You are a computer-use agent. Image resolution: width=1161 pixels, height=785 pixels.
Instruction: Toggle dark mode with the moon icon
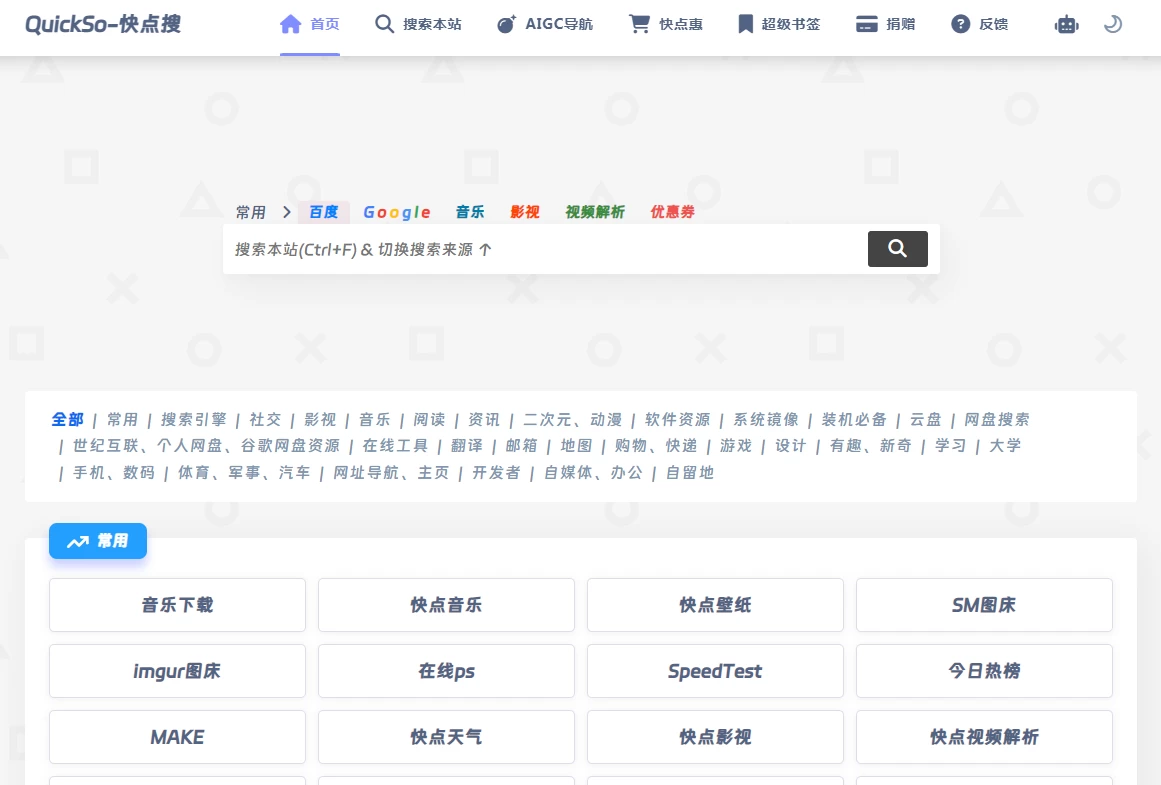pyautogui.click(x=1112, y=24)
